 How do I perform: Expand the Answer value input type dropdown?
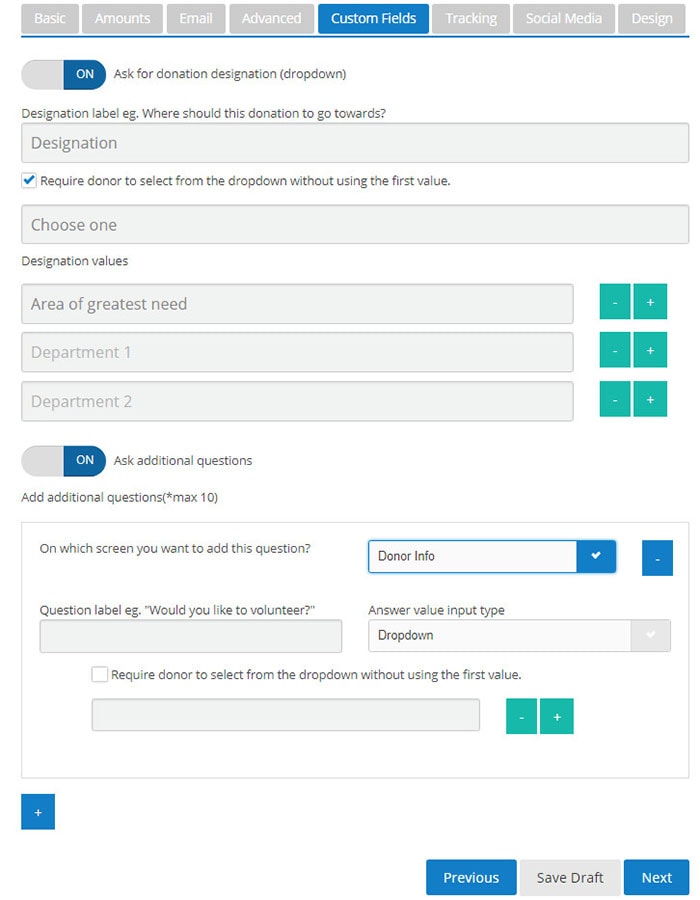(519, 636)
